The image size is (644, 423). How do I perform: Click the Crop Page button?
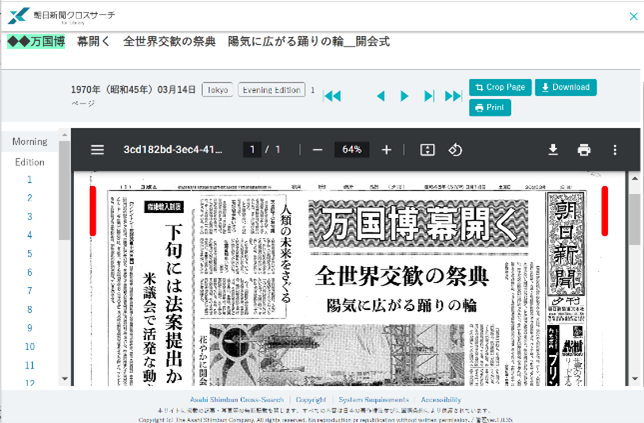[x=500, y=87]
